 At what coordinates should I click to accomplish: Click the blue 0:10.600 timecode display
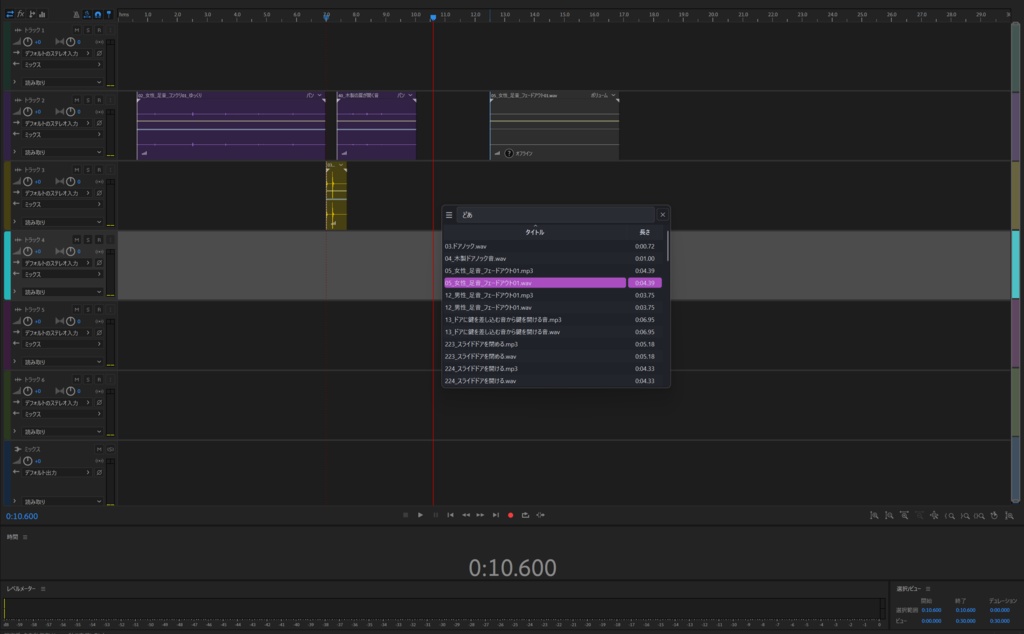tap(22, 516)
